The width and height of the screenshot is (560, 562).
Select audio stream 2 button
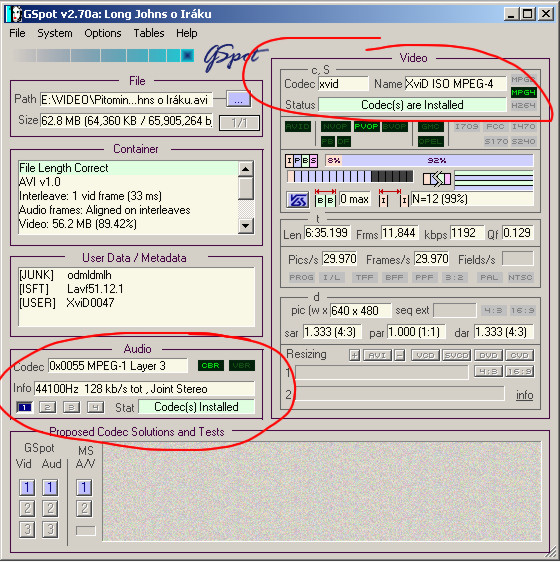click(47, 408)
